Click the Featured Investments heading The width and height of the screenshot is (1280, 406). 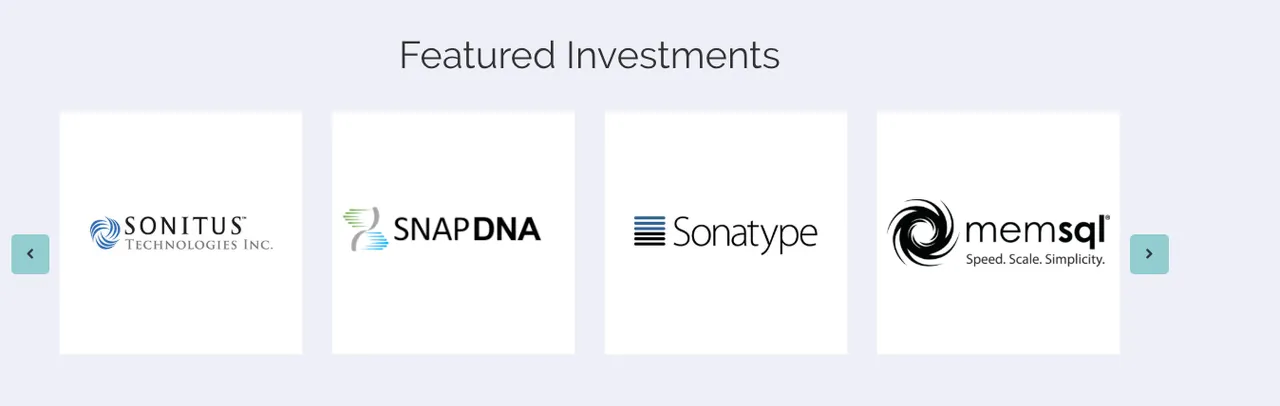pyautogui.click(x=590, y=54)
